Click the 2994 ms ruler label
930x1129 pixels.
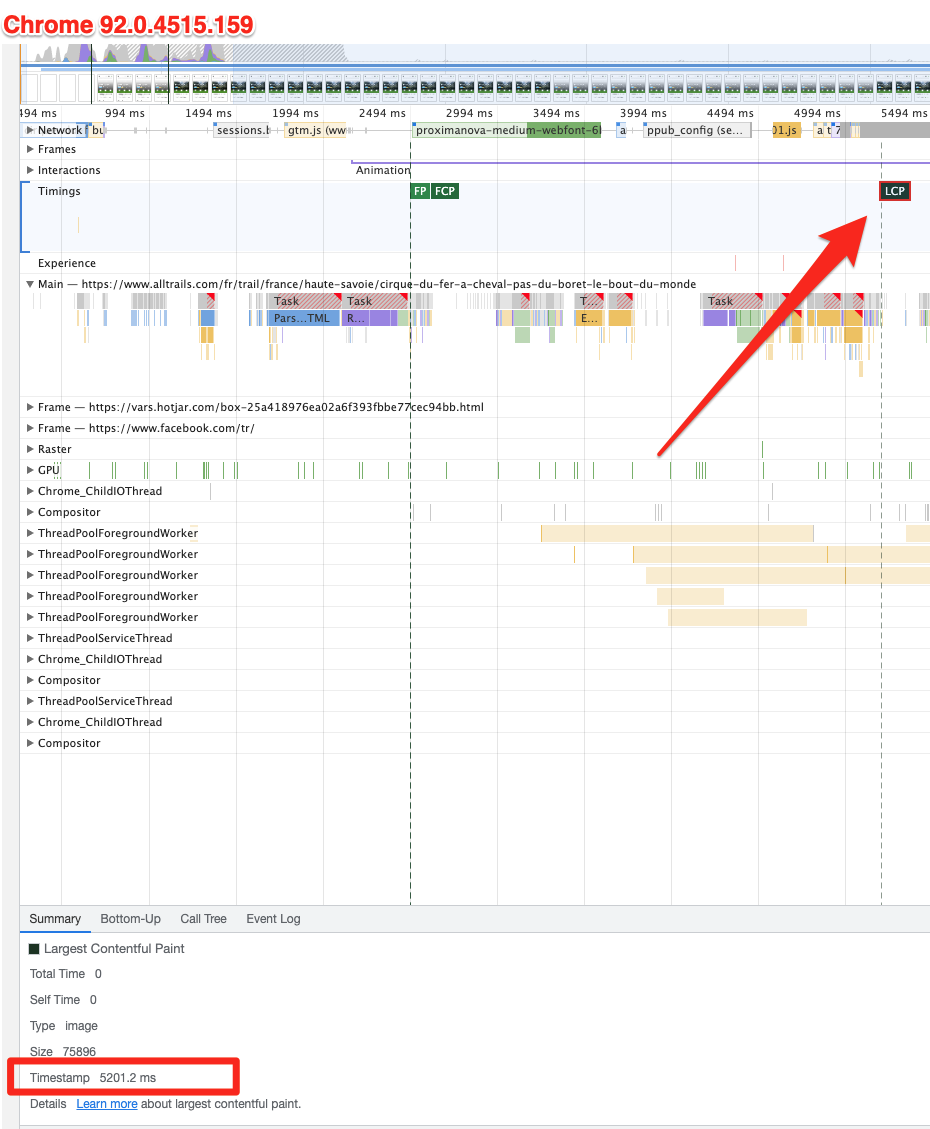coord(469,113)
